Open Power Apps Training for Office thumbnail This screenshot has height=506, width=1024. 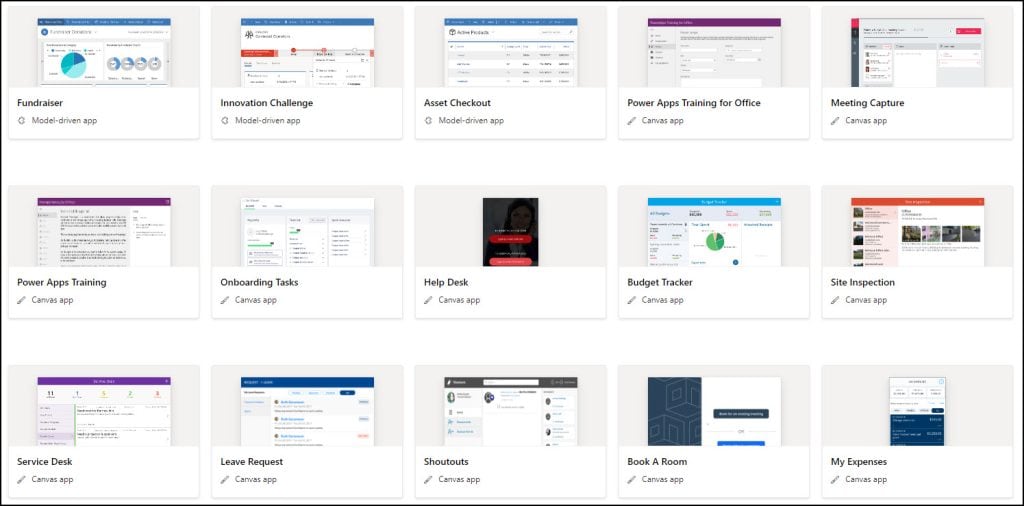point(714,52)
